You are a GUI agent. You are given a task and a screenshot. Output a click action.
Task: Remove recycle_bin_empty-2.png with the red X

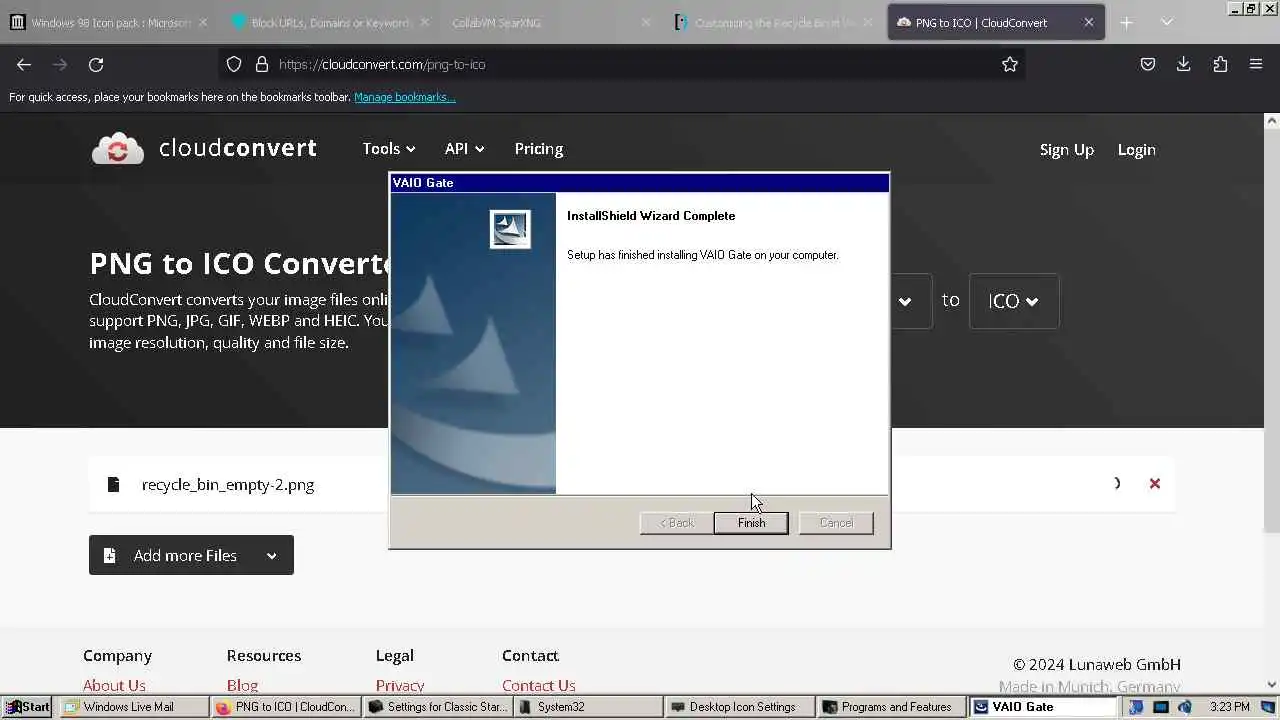tap(1155, 483)
